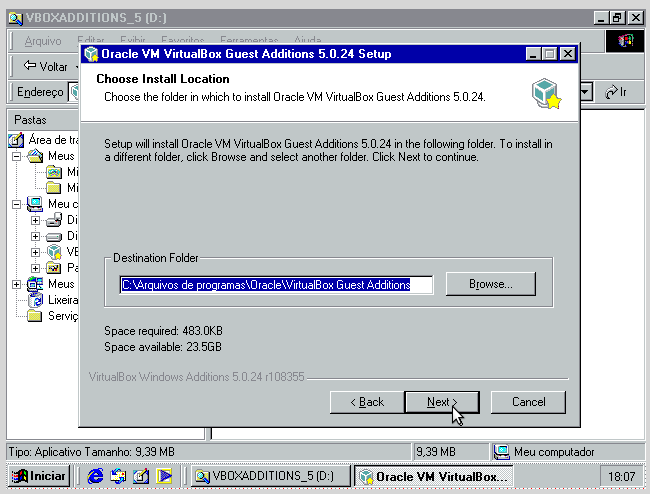
Task: Click the Área de trabalho desktop icon
Action: click(16, 140)
